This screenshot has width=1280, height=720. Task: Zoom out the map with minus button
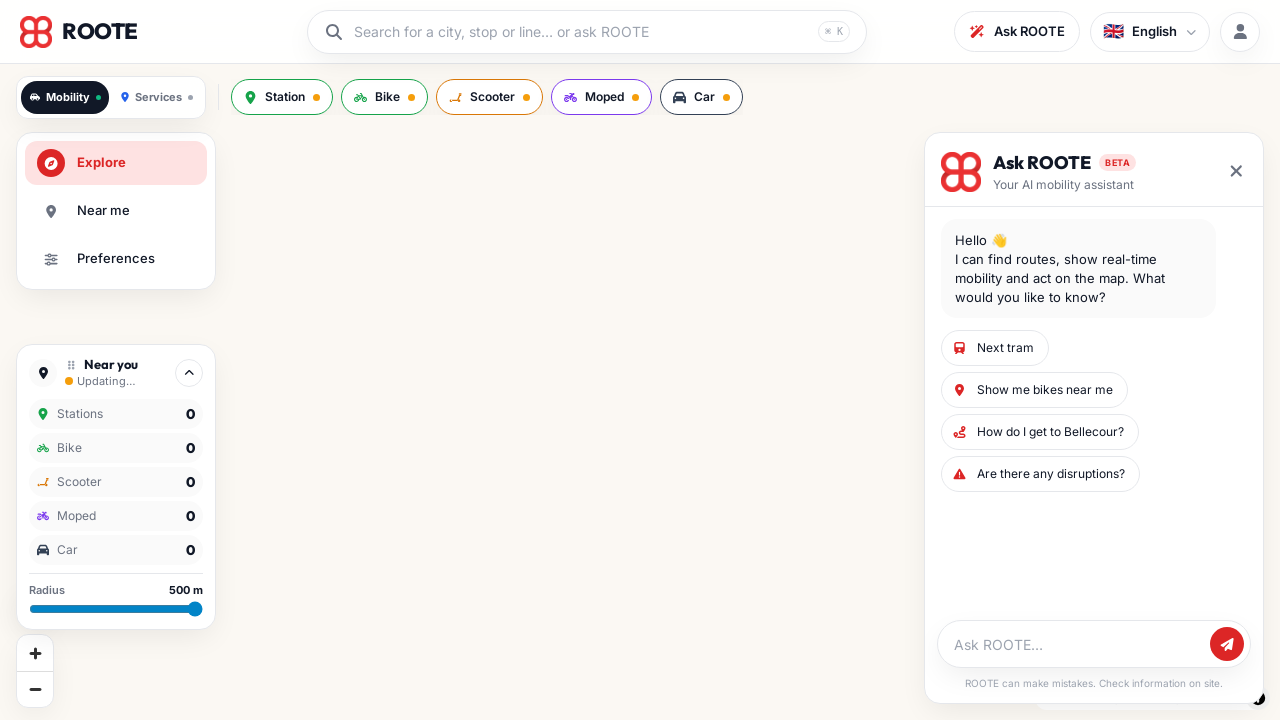35,689
